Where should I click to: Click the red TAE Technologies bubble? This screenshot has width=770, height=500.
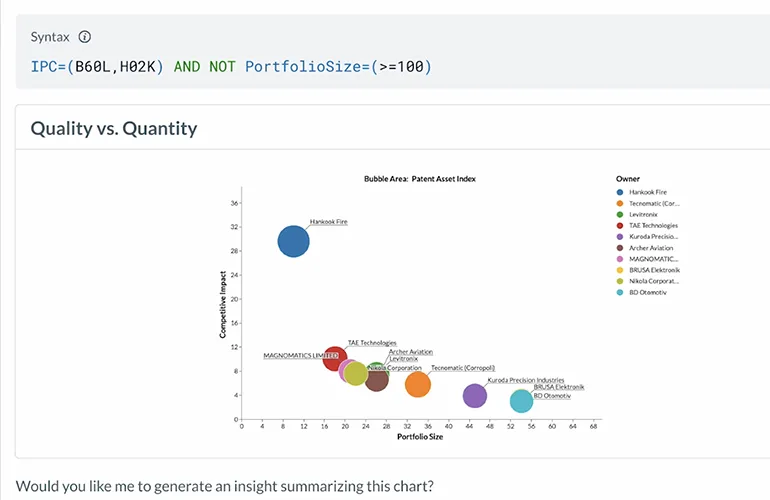pyautogui.click(x=334, y=356)
